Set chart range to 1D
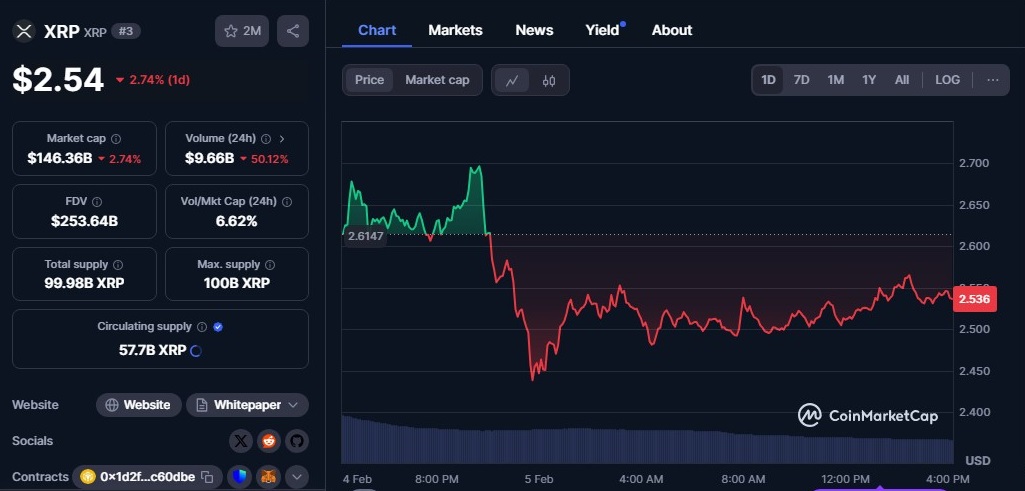Screen dimensions: 1025x491 (768, 80)
